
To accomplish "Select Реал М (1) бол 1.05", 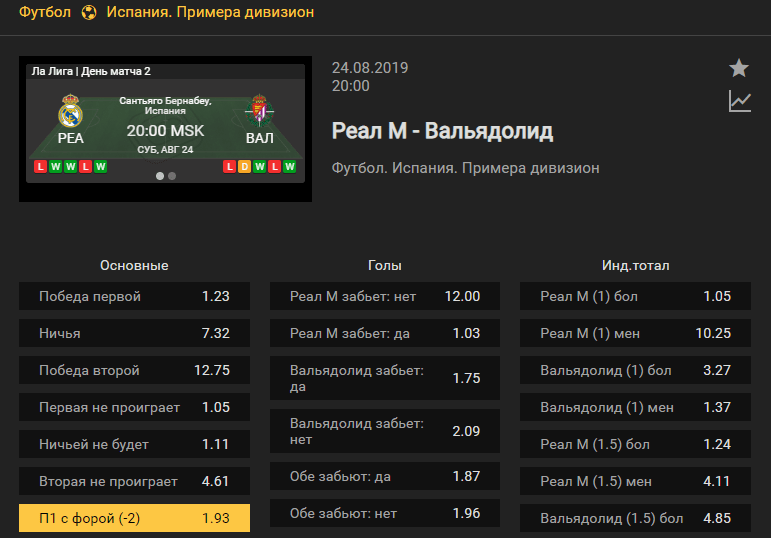I will 635,296.
